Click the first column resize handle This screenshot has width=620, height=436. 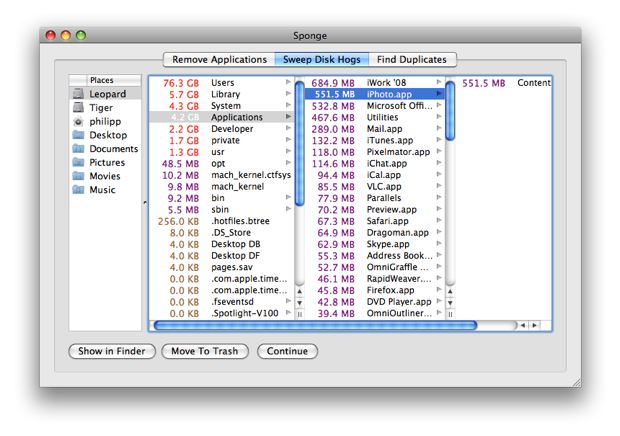[x=300, y=315]
